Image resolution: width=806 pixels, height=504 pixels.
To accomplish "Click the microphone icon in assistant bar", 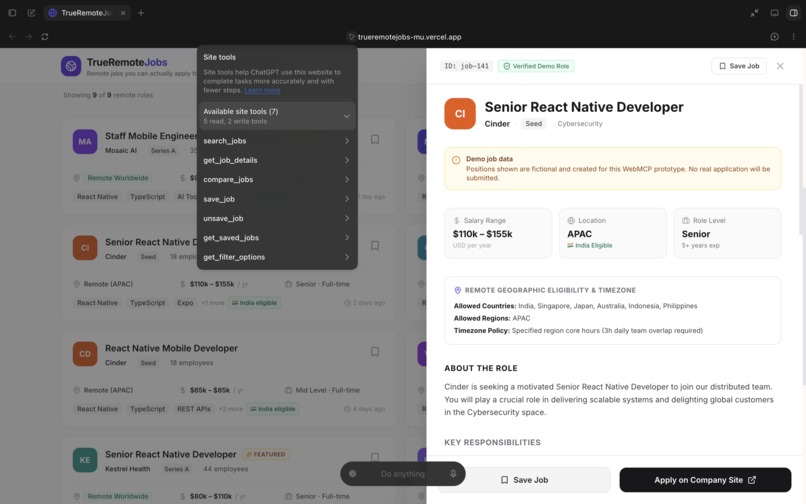I will pyautogui.click(x=453, y=474).
